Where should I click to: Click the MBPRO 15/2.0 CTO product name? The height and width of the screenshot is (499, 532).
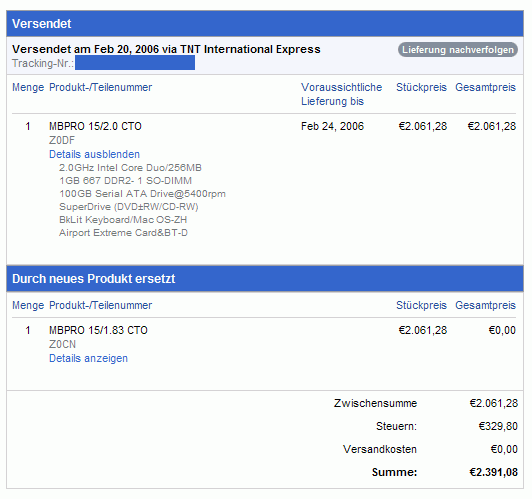95,126
